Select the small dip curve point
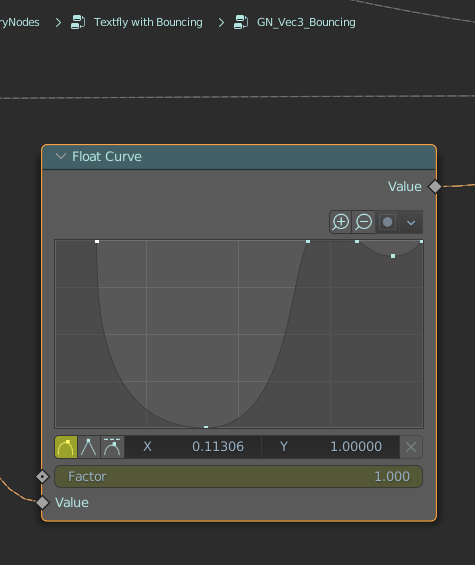The height and width of the screenshot is (565, 475). 393,256
